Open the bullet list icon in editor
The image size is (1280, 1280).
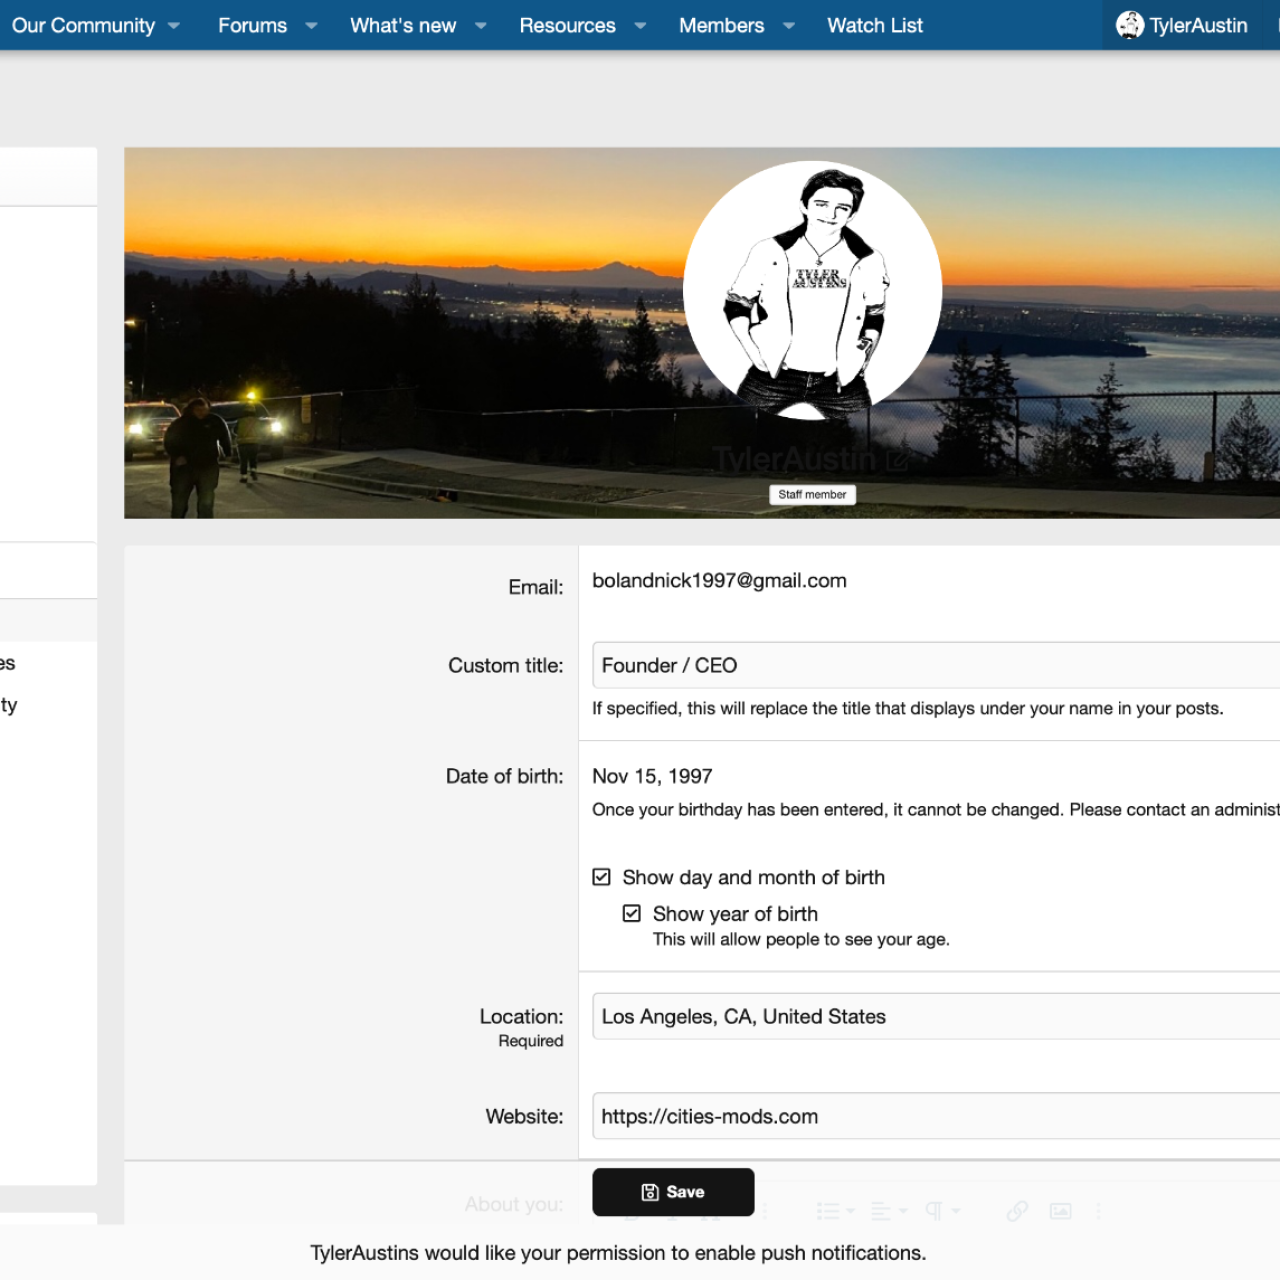[828, 1211]
